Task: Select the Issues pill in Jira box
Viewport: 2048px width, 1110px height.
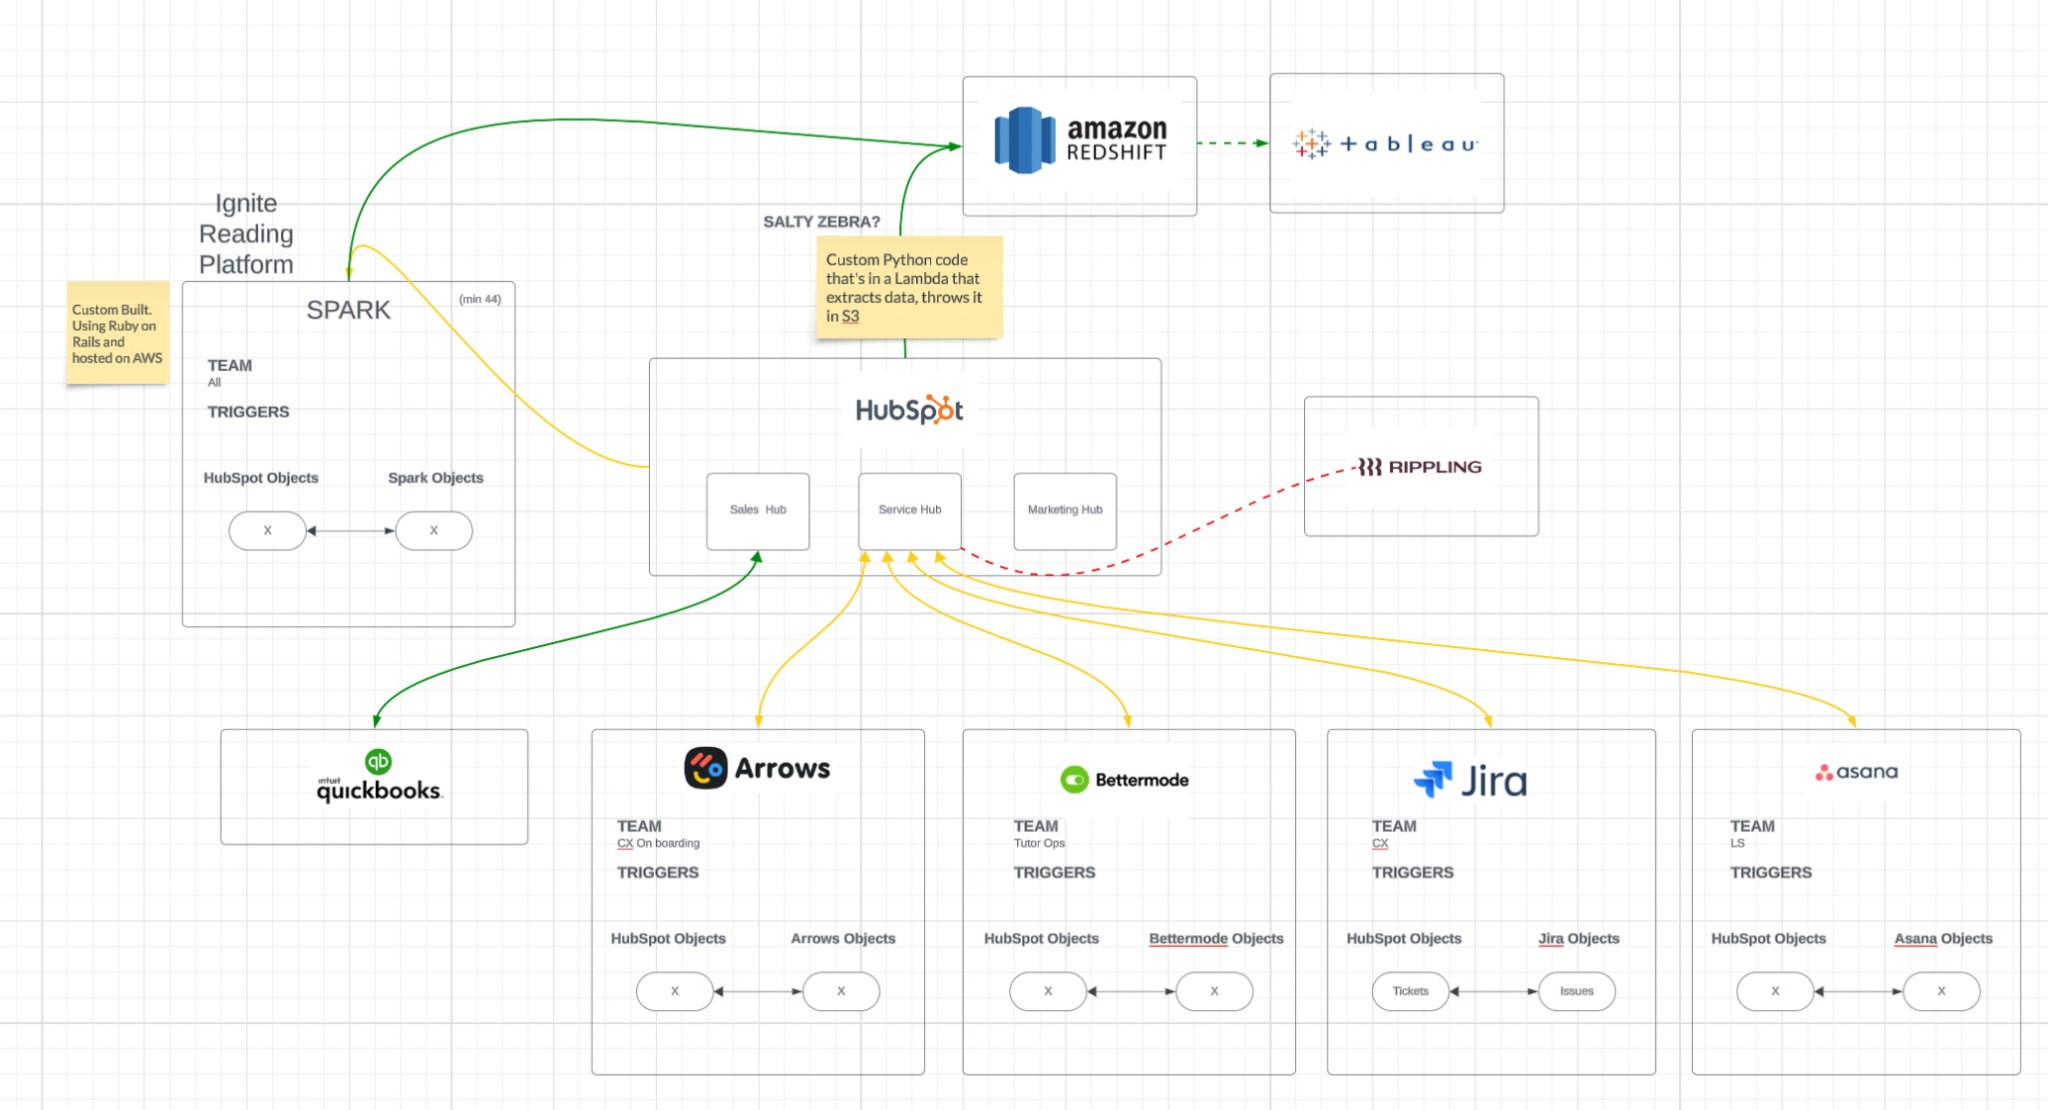Action: coord(1577,991)
